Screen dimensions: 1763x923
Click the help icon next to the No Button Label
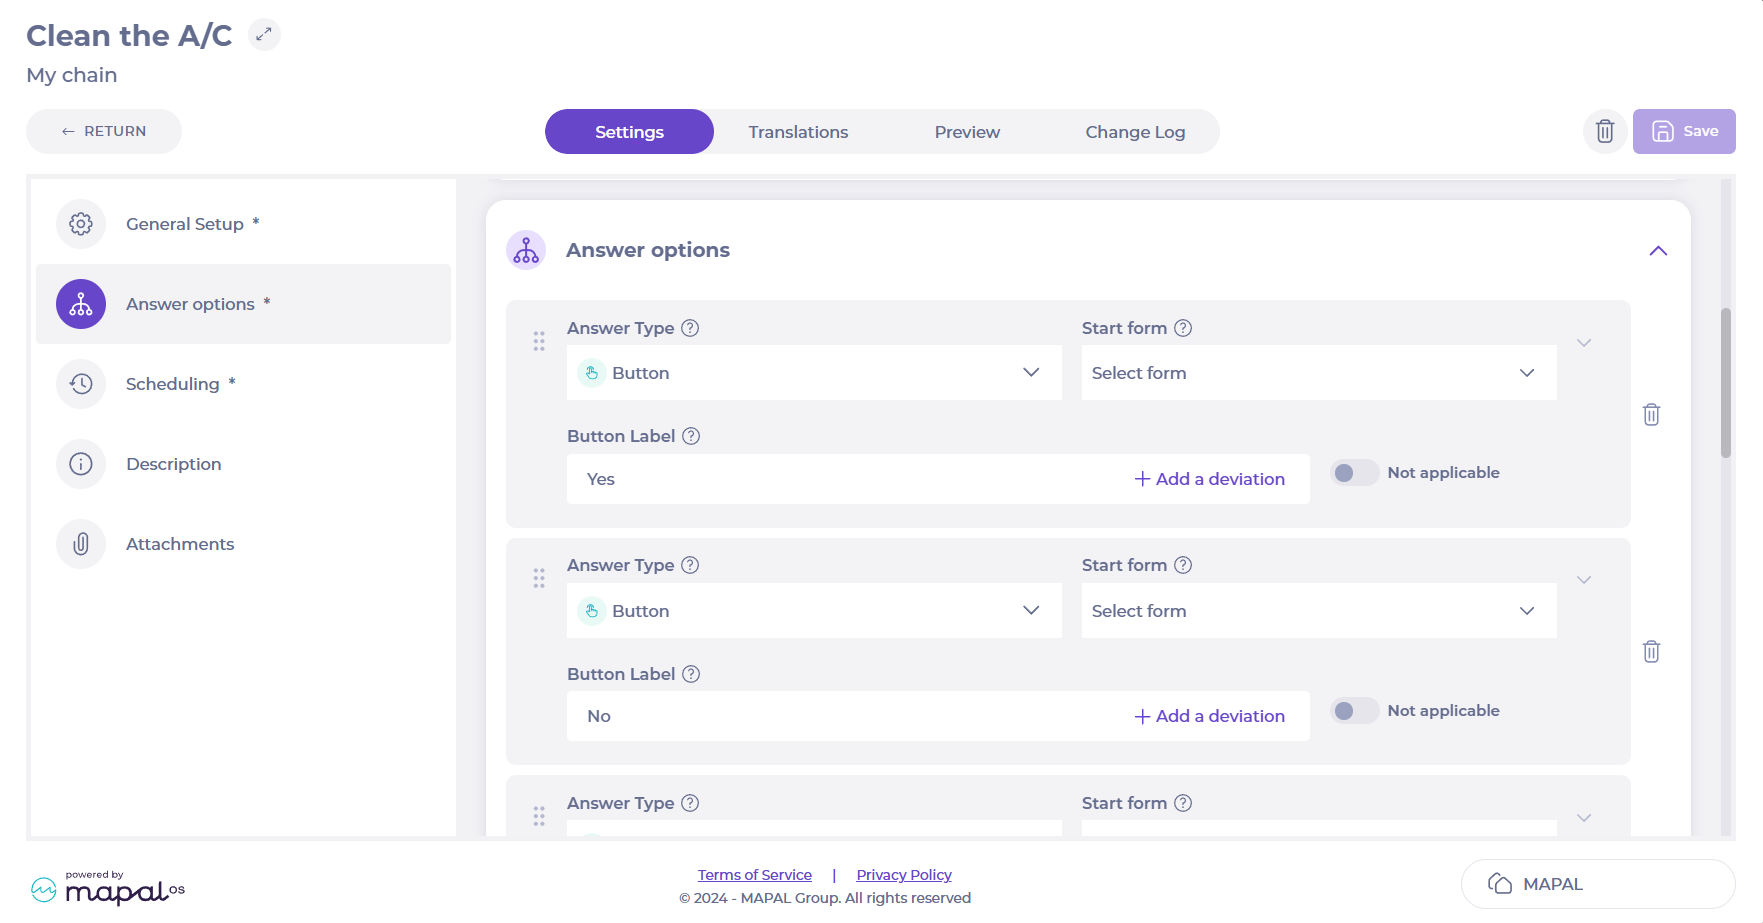(691, 674)
